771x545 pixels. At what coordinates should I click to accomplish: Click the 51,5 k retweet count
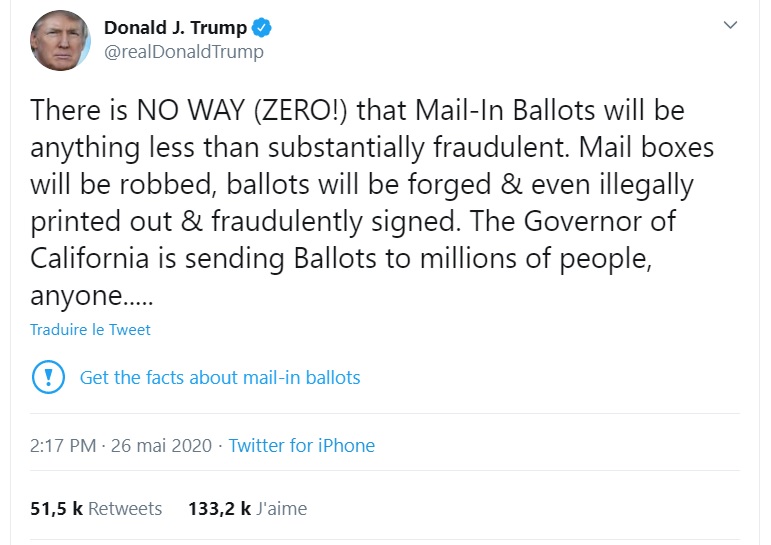click(x=56, y=508)
